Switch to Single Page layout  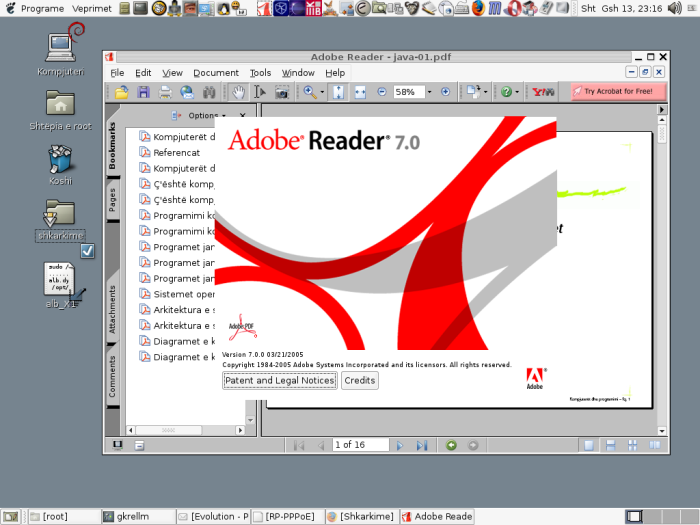coord(589,445)
